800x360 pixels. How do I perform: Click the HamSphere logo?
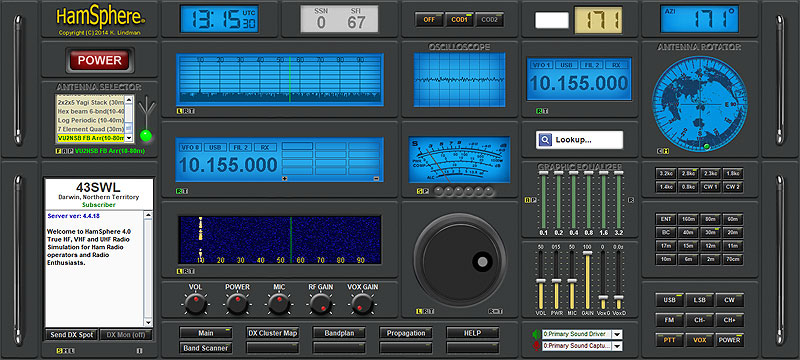101,17
